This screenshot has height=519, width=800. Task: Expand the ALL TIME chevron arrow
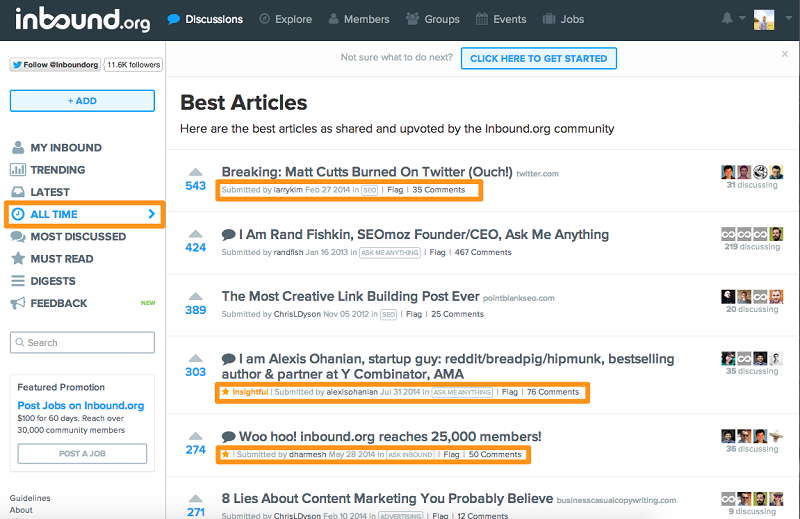(152, 214)
